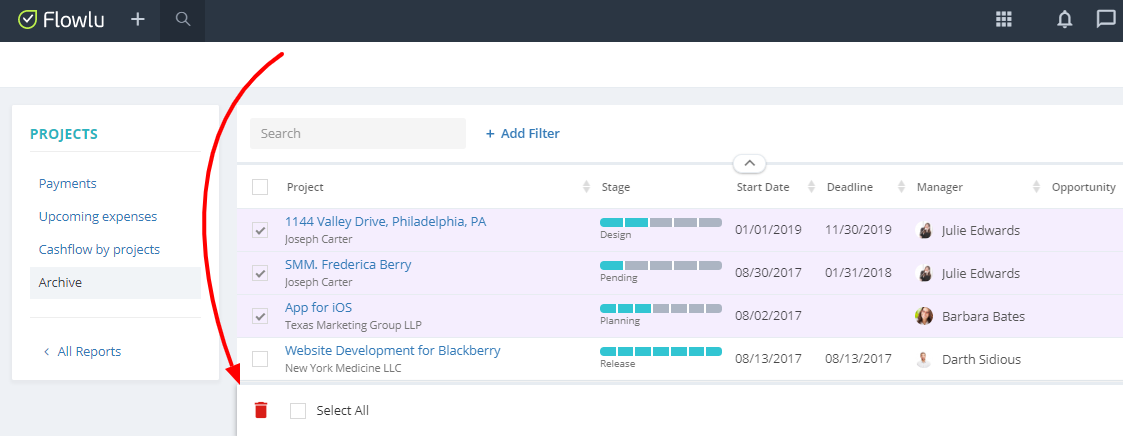Click the Release stage progress bar
This screenshot has height=436, width=1123.
pos(660,352)
